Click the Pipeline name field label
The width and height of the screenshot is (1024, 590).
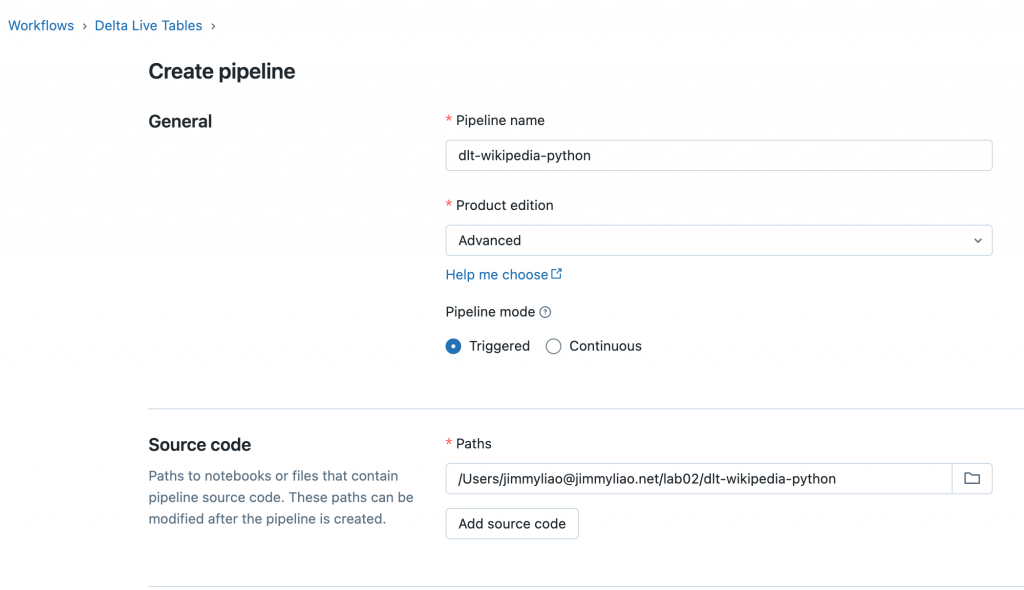[x=500, y=120]
